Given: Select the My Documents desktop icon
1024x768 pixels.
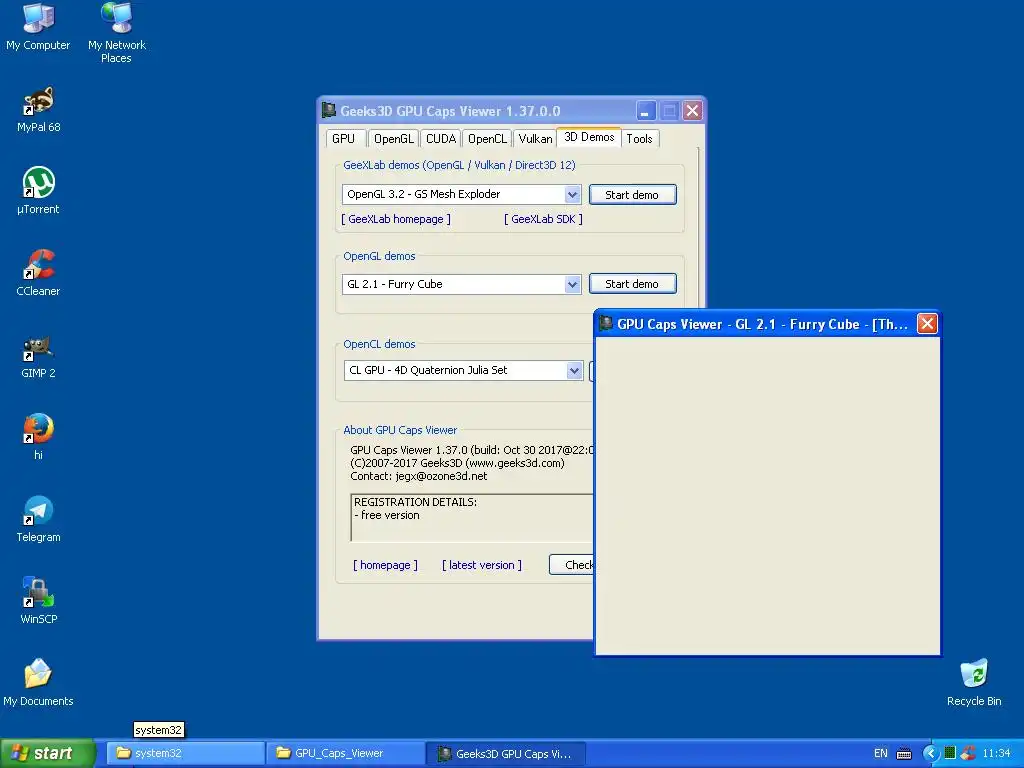Looking at the screenshot, I should click(x=39, y=683).
